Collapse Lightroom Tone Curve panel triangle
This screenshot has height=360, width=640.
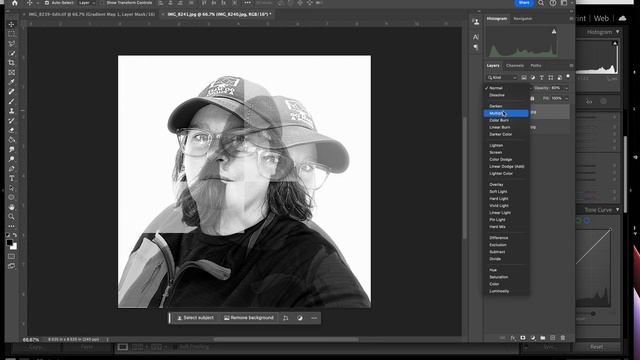(617, 210)
